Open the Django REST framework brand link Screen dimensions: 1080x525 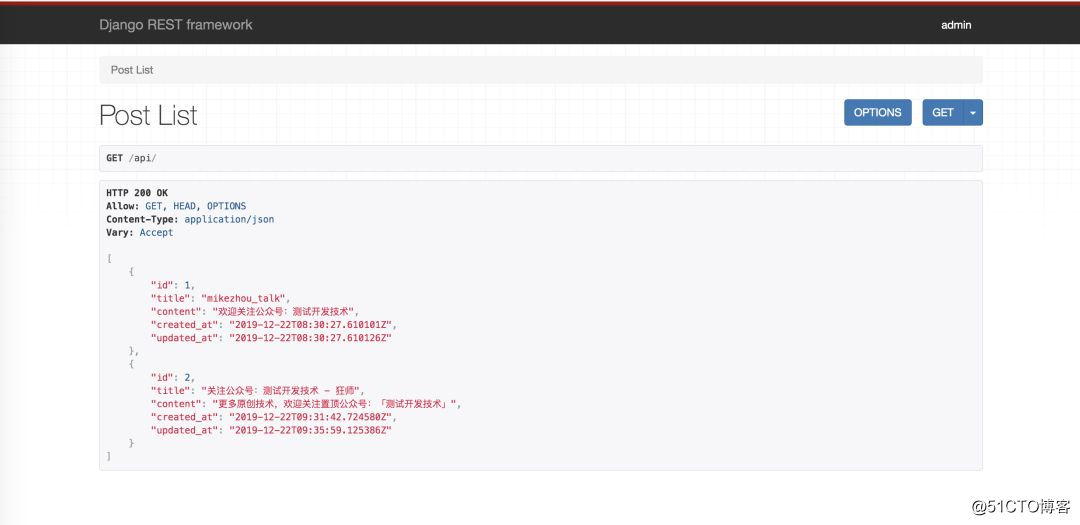[176, 25]
